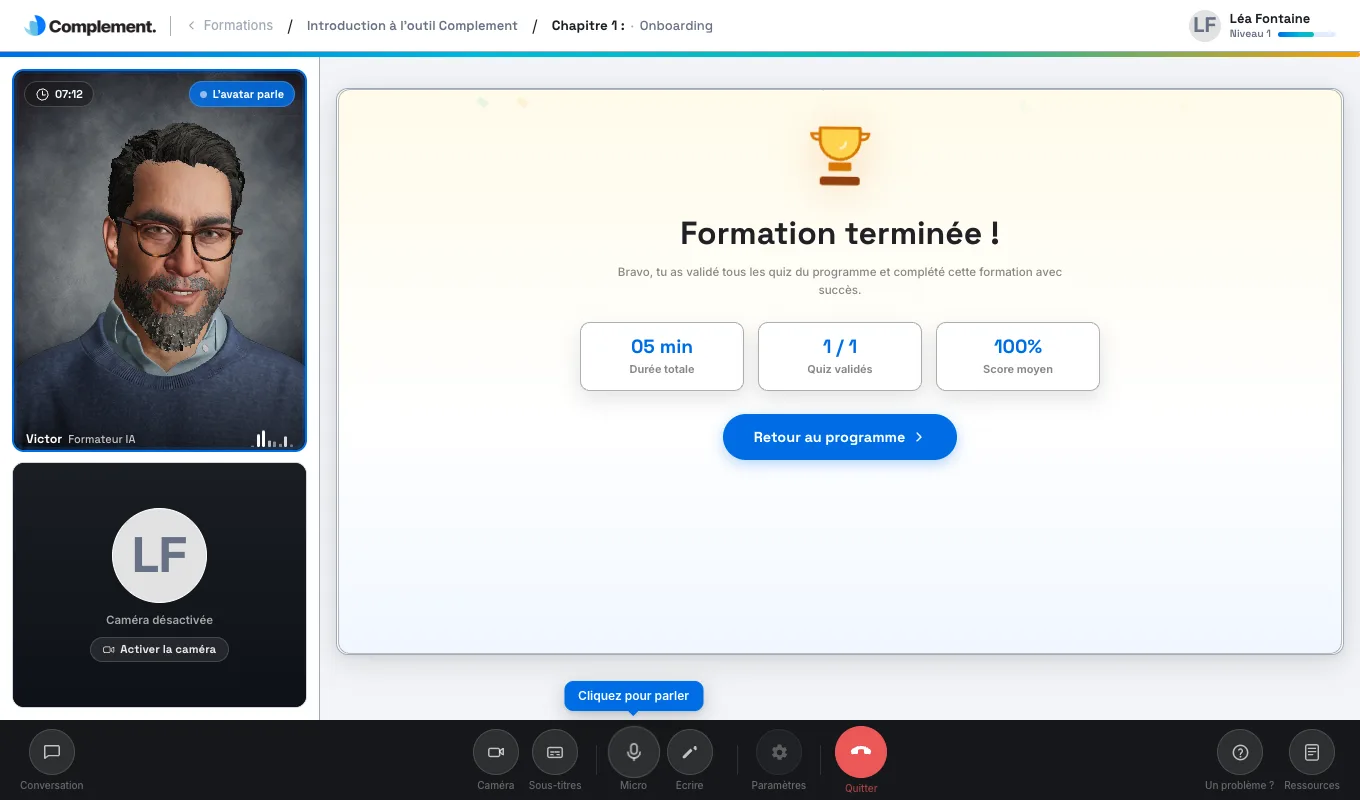
Task: Click the 100% Score moyen card
Action: click(1018, 356)
